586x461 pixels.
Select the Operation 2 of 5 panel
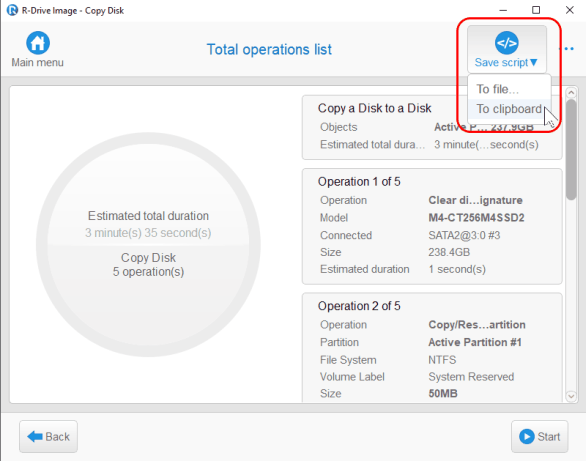[x=432, y=348]
